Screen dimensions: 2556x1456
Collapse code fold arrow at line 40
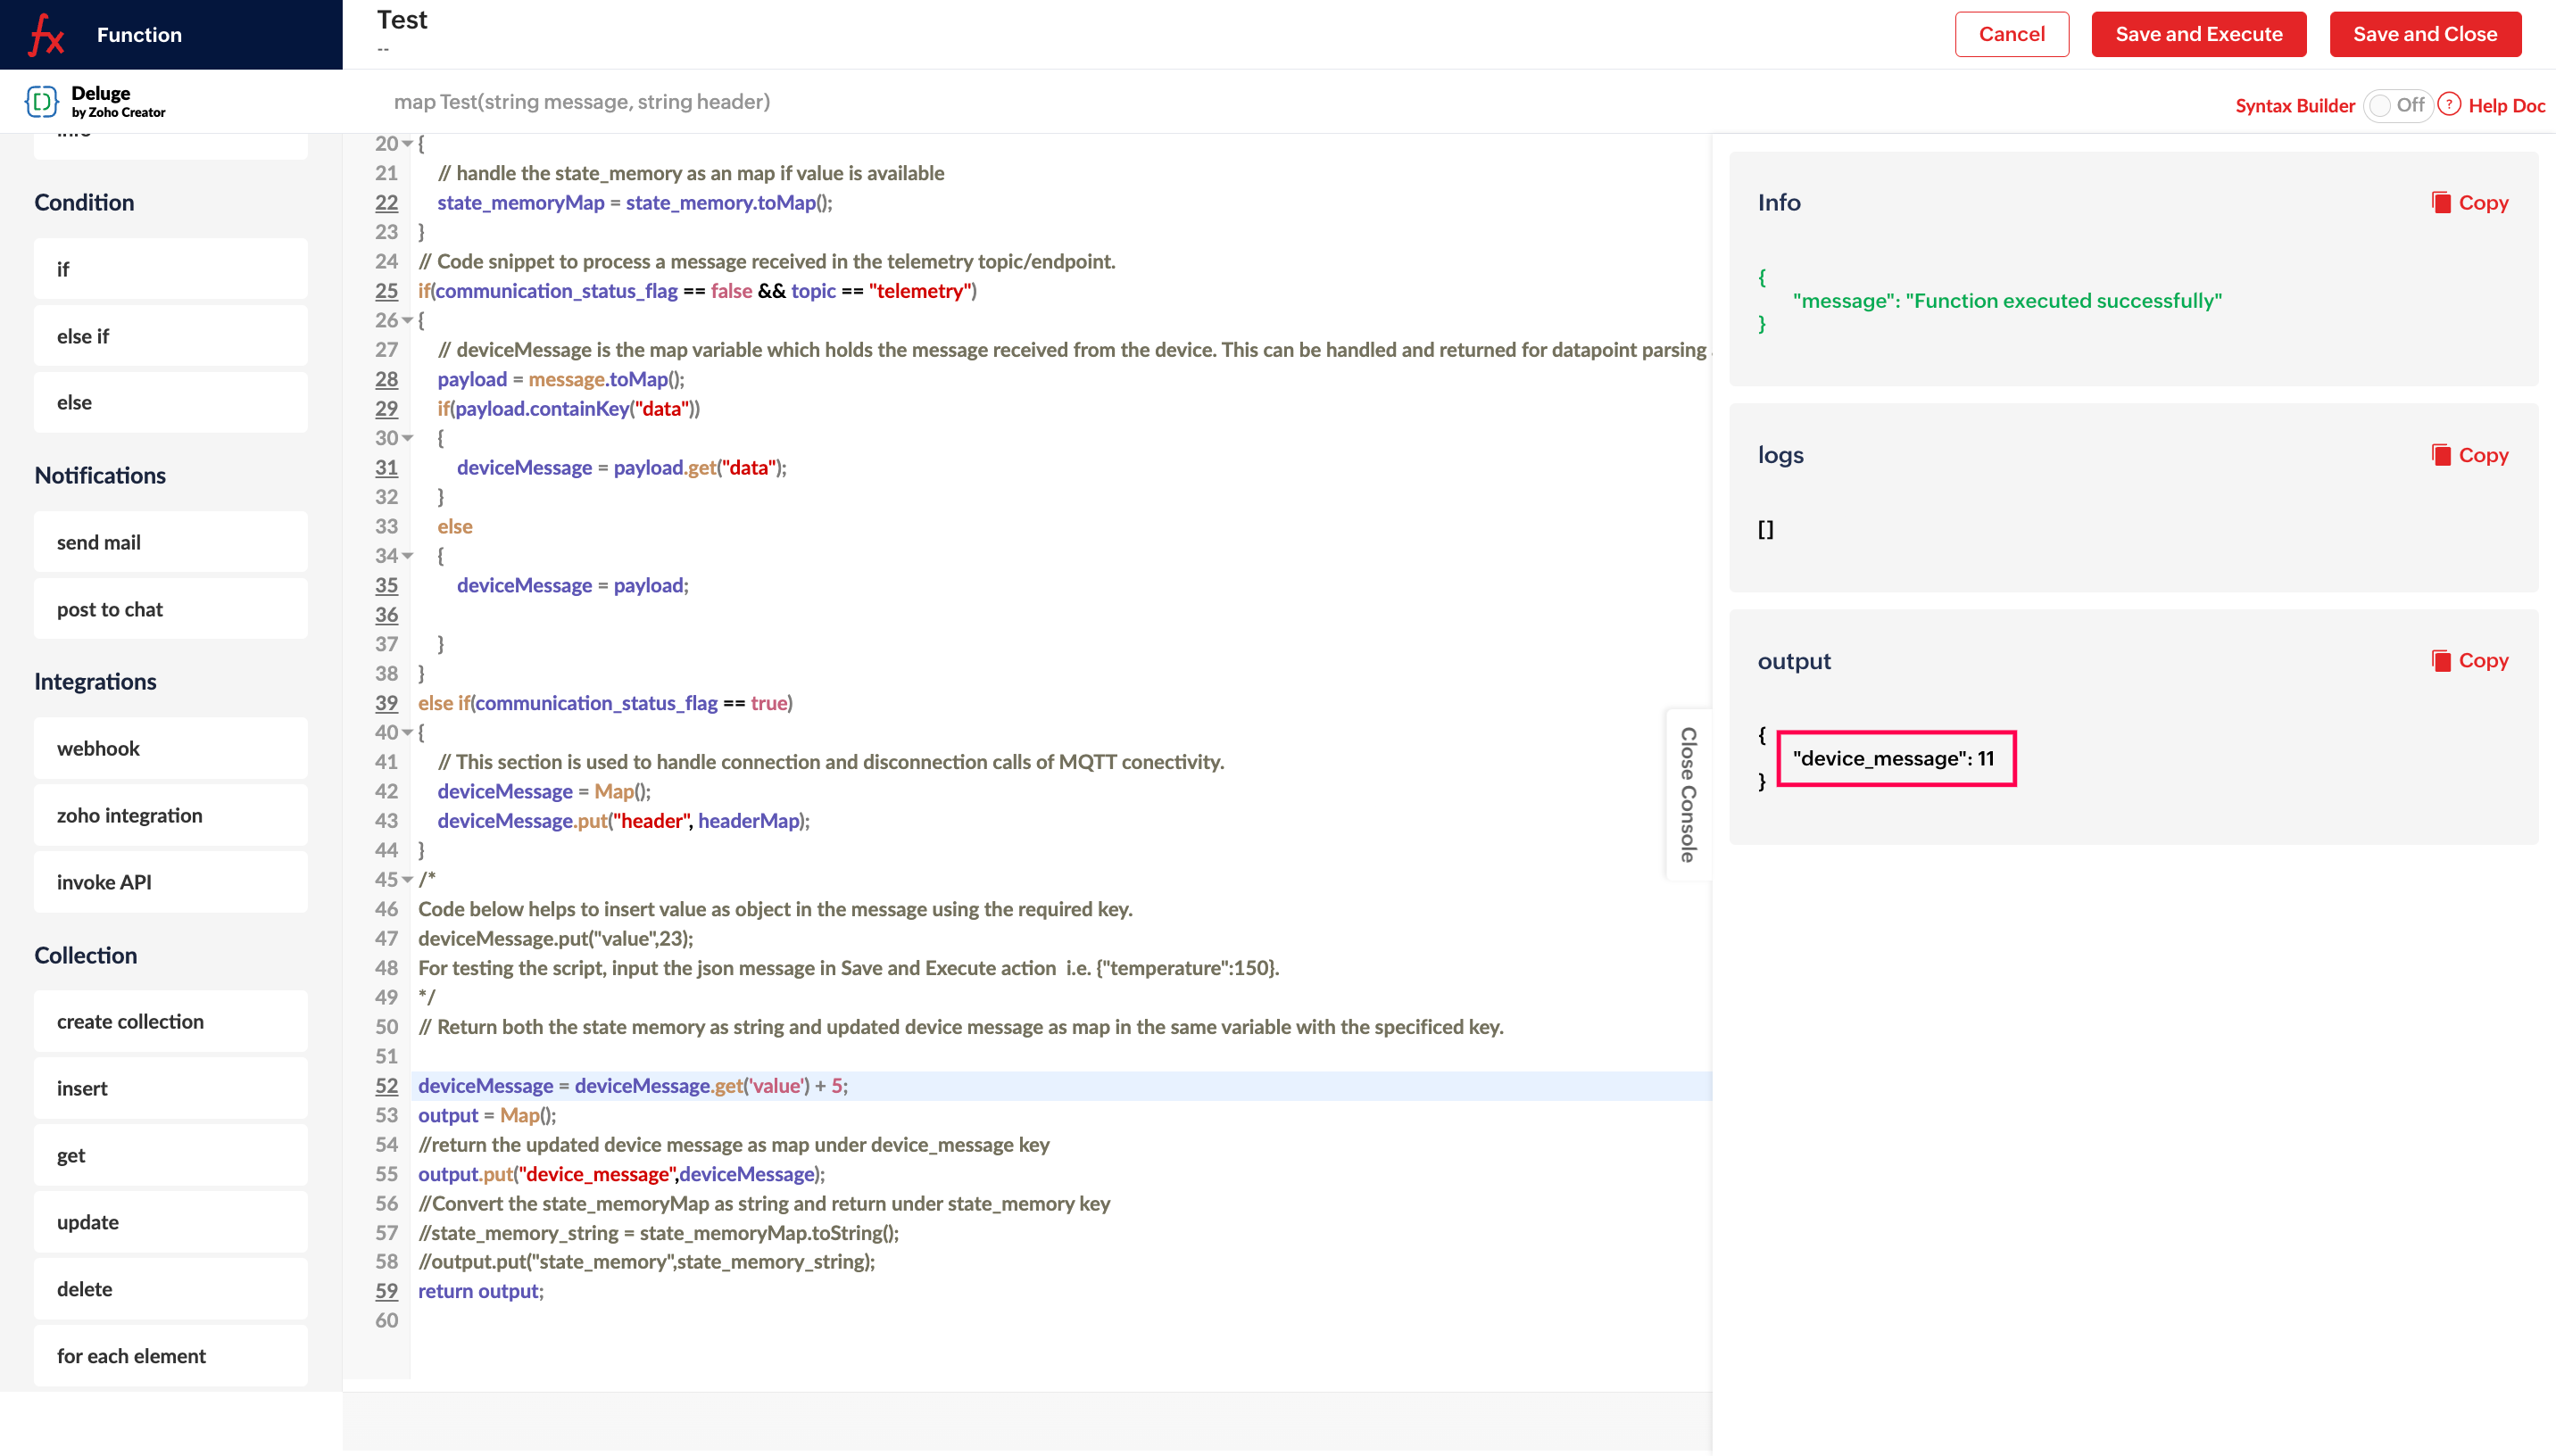408,733
